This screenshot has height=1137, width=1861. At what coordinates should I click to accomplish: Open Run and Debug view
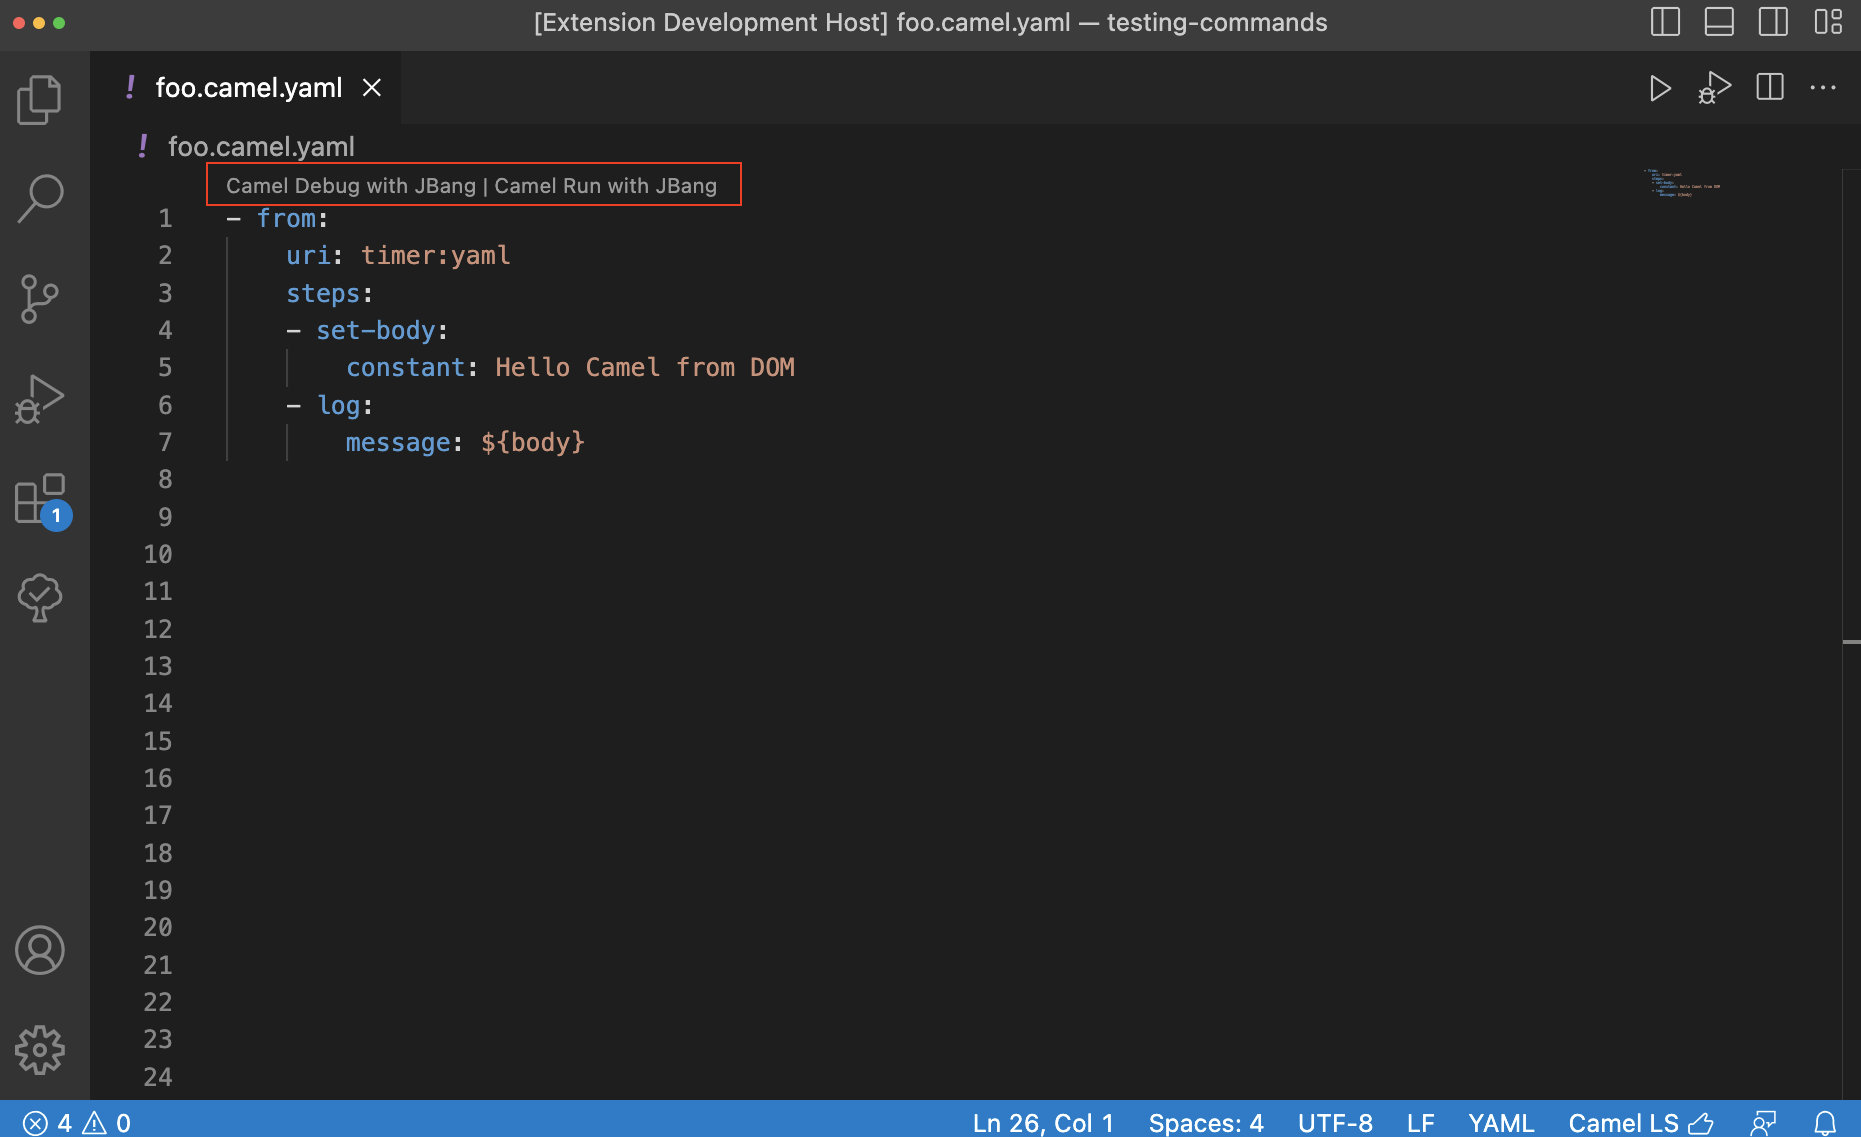[x=40, y=399]
